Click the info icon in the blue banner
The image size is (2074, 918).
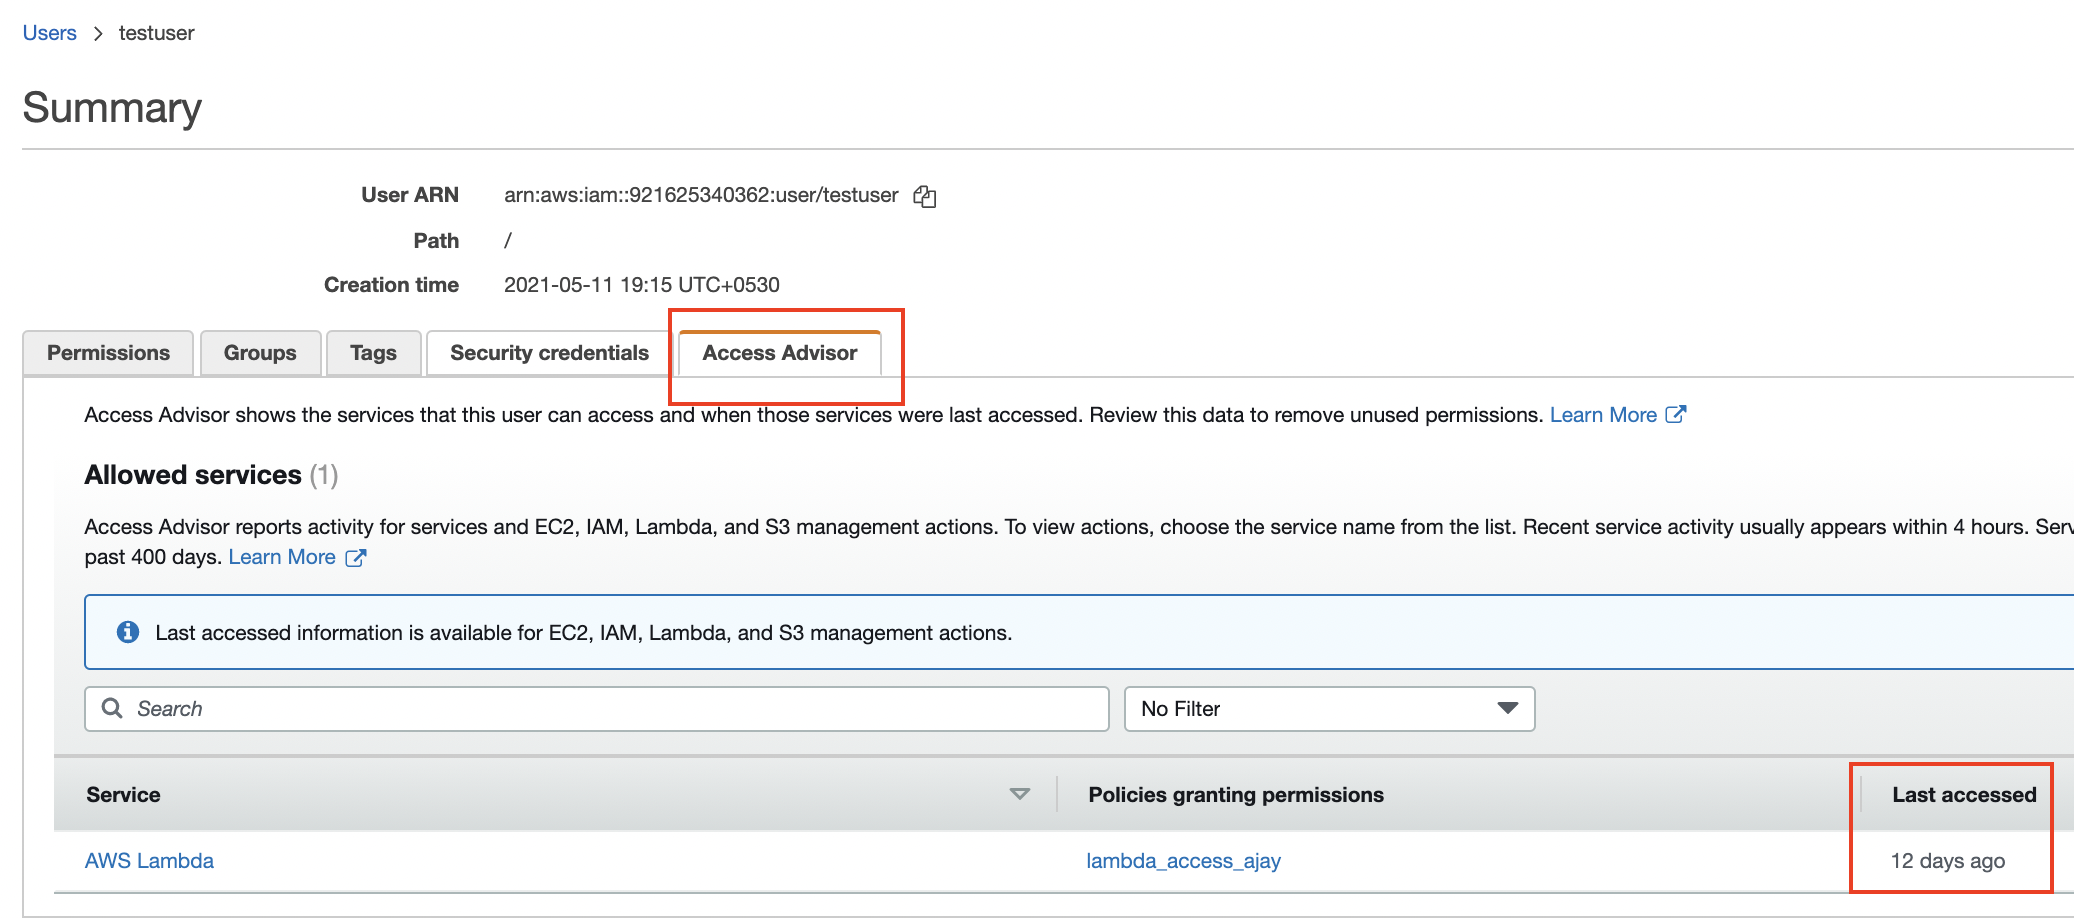pos(128,632)
